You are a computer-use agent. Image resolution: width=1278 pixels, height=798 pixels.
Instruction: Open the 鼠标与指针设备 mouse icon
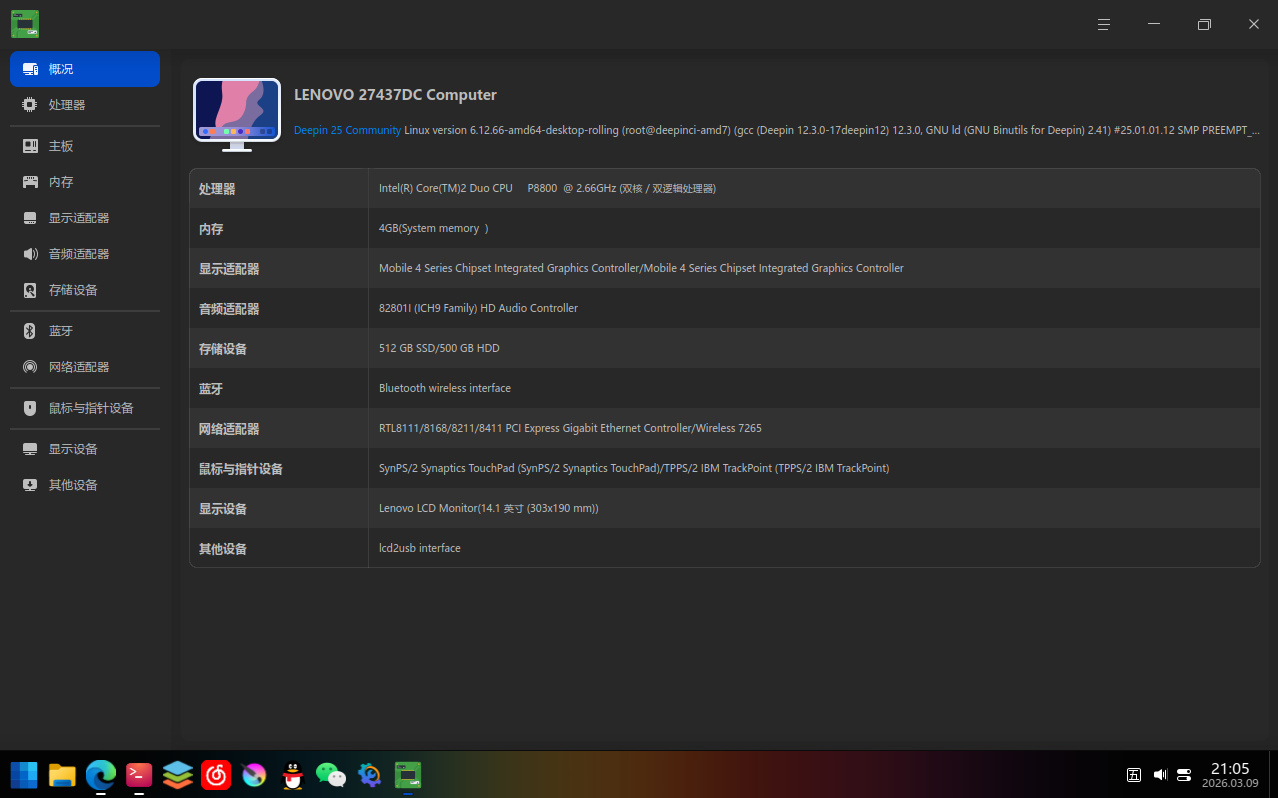(30, 408)
